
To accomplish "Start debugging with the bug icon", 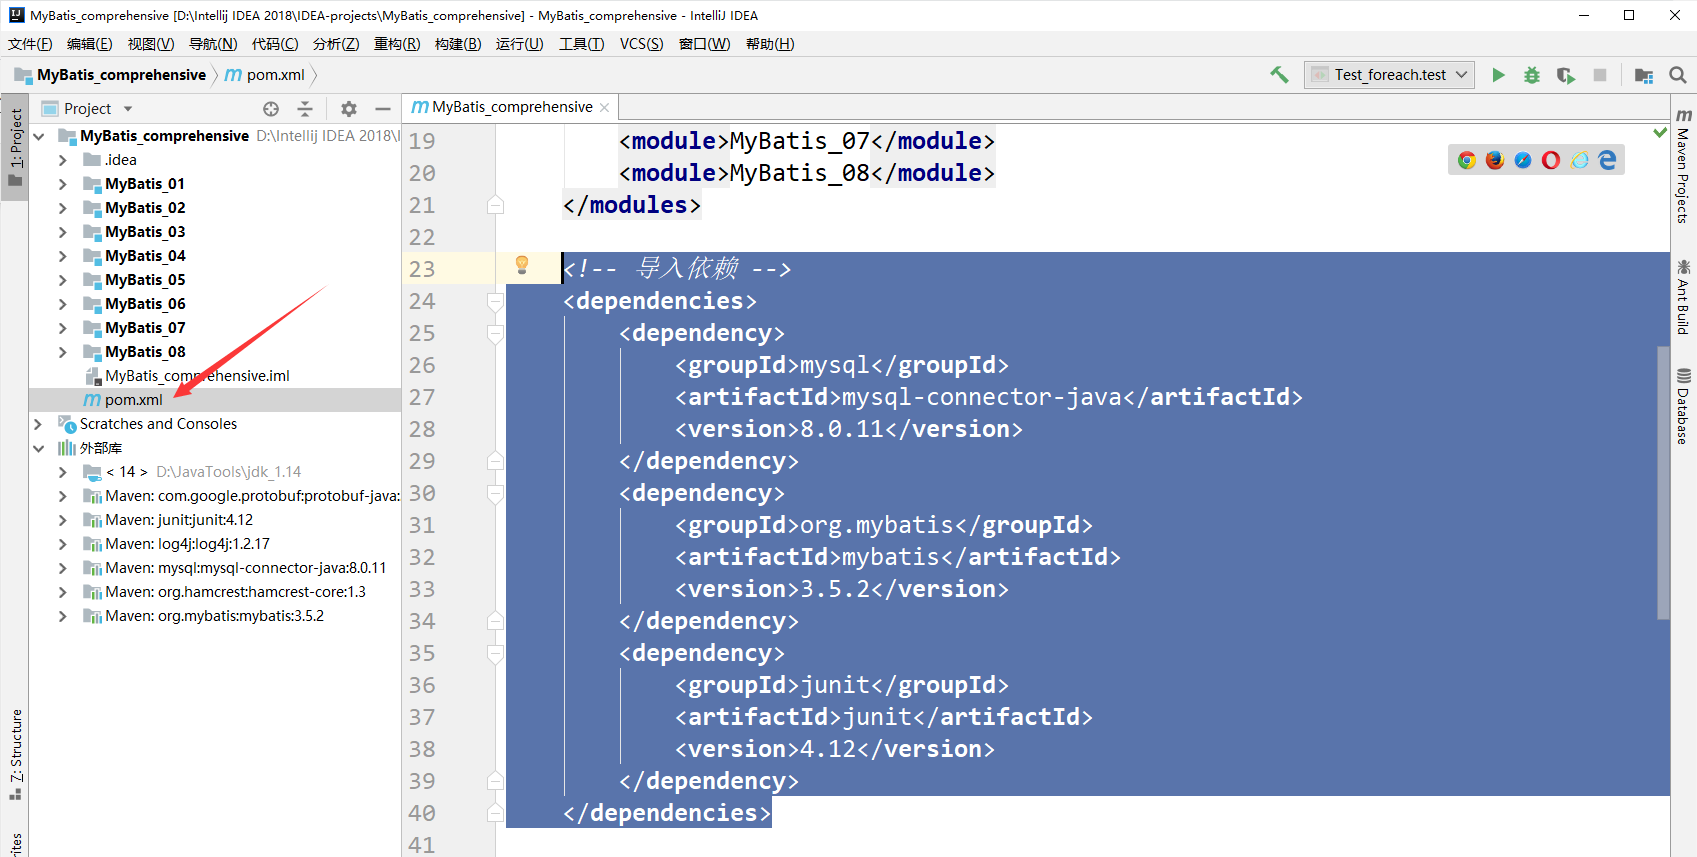I will [x=1532, y=75].
